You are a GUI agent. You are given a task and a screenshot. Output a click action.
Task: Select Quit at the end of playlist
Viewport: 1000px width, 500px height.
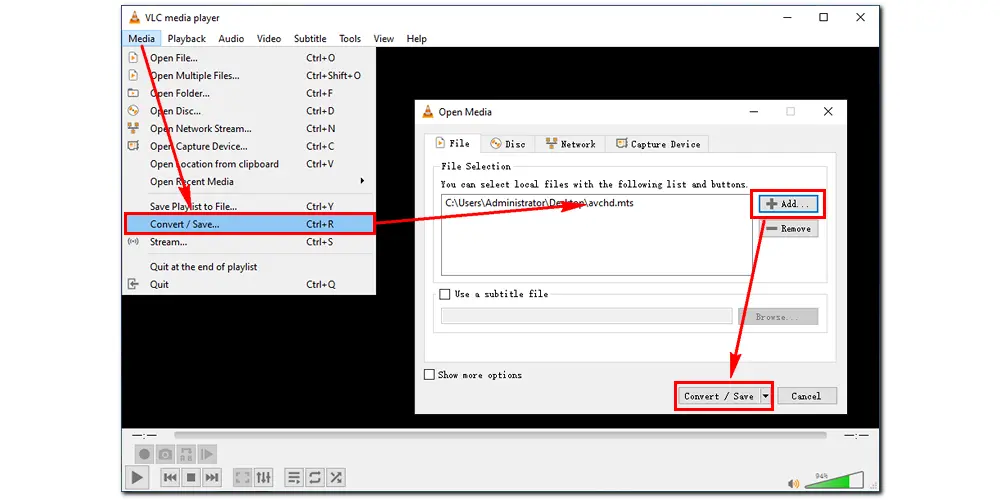pyautogui.click(x=249, y=267)
